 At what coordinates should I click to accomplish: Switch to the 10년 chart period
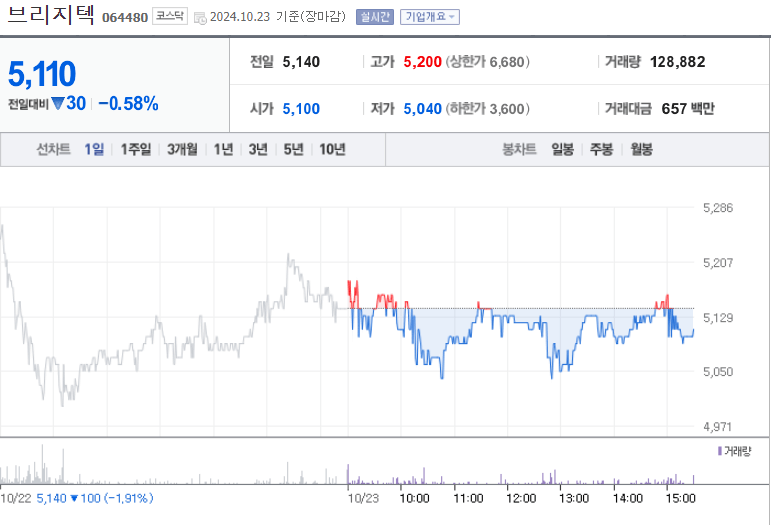pos(332,149)
